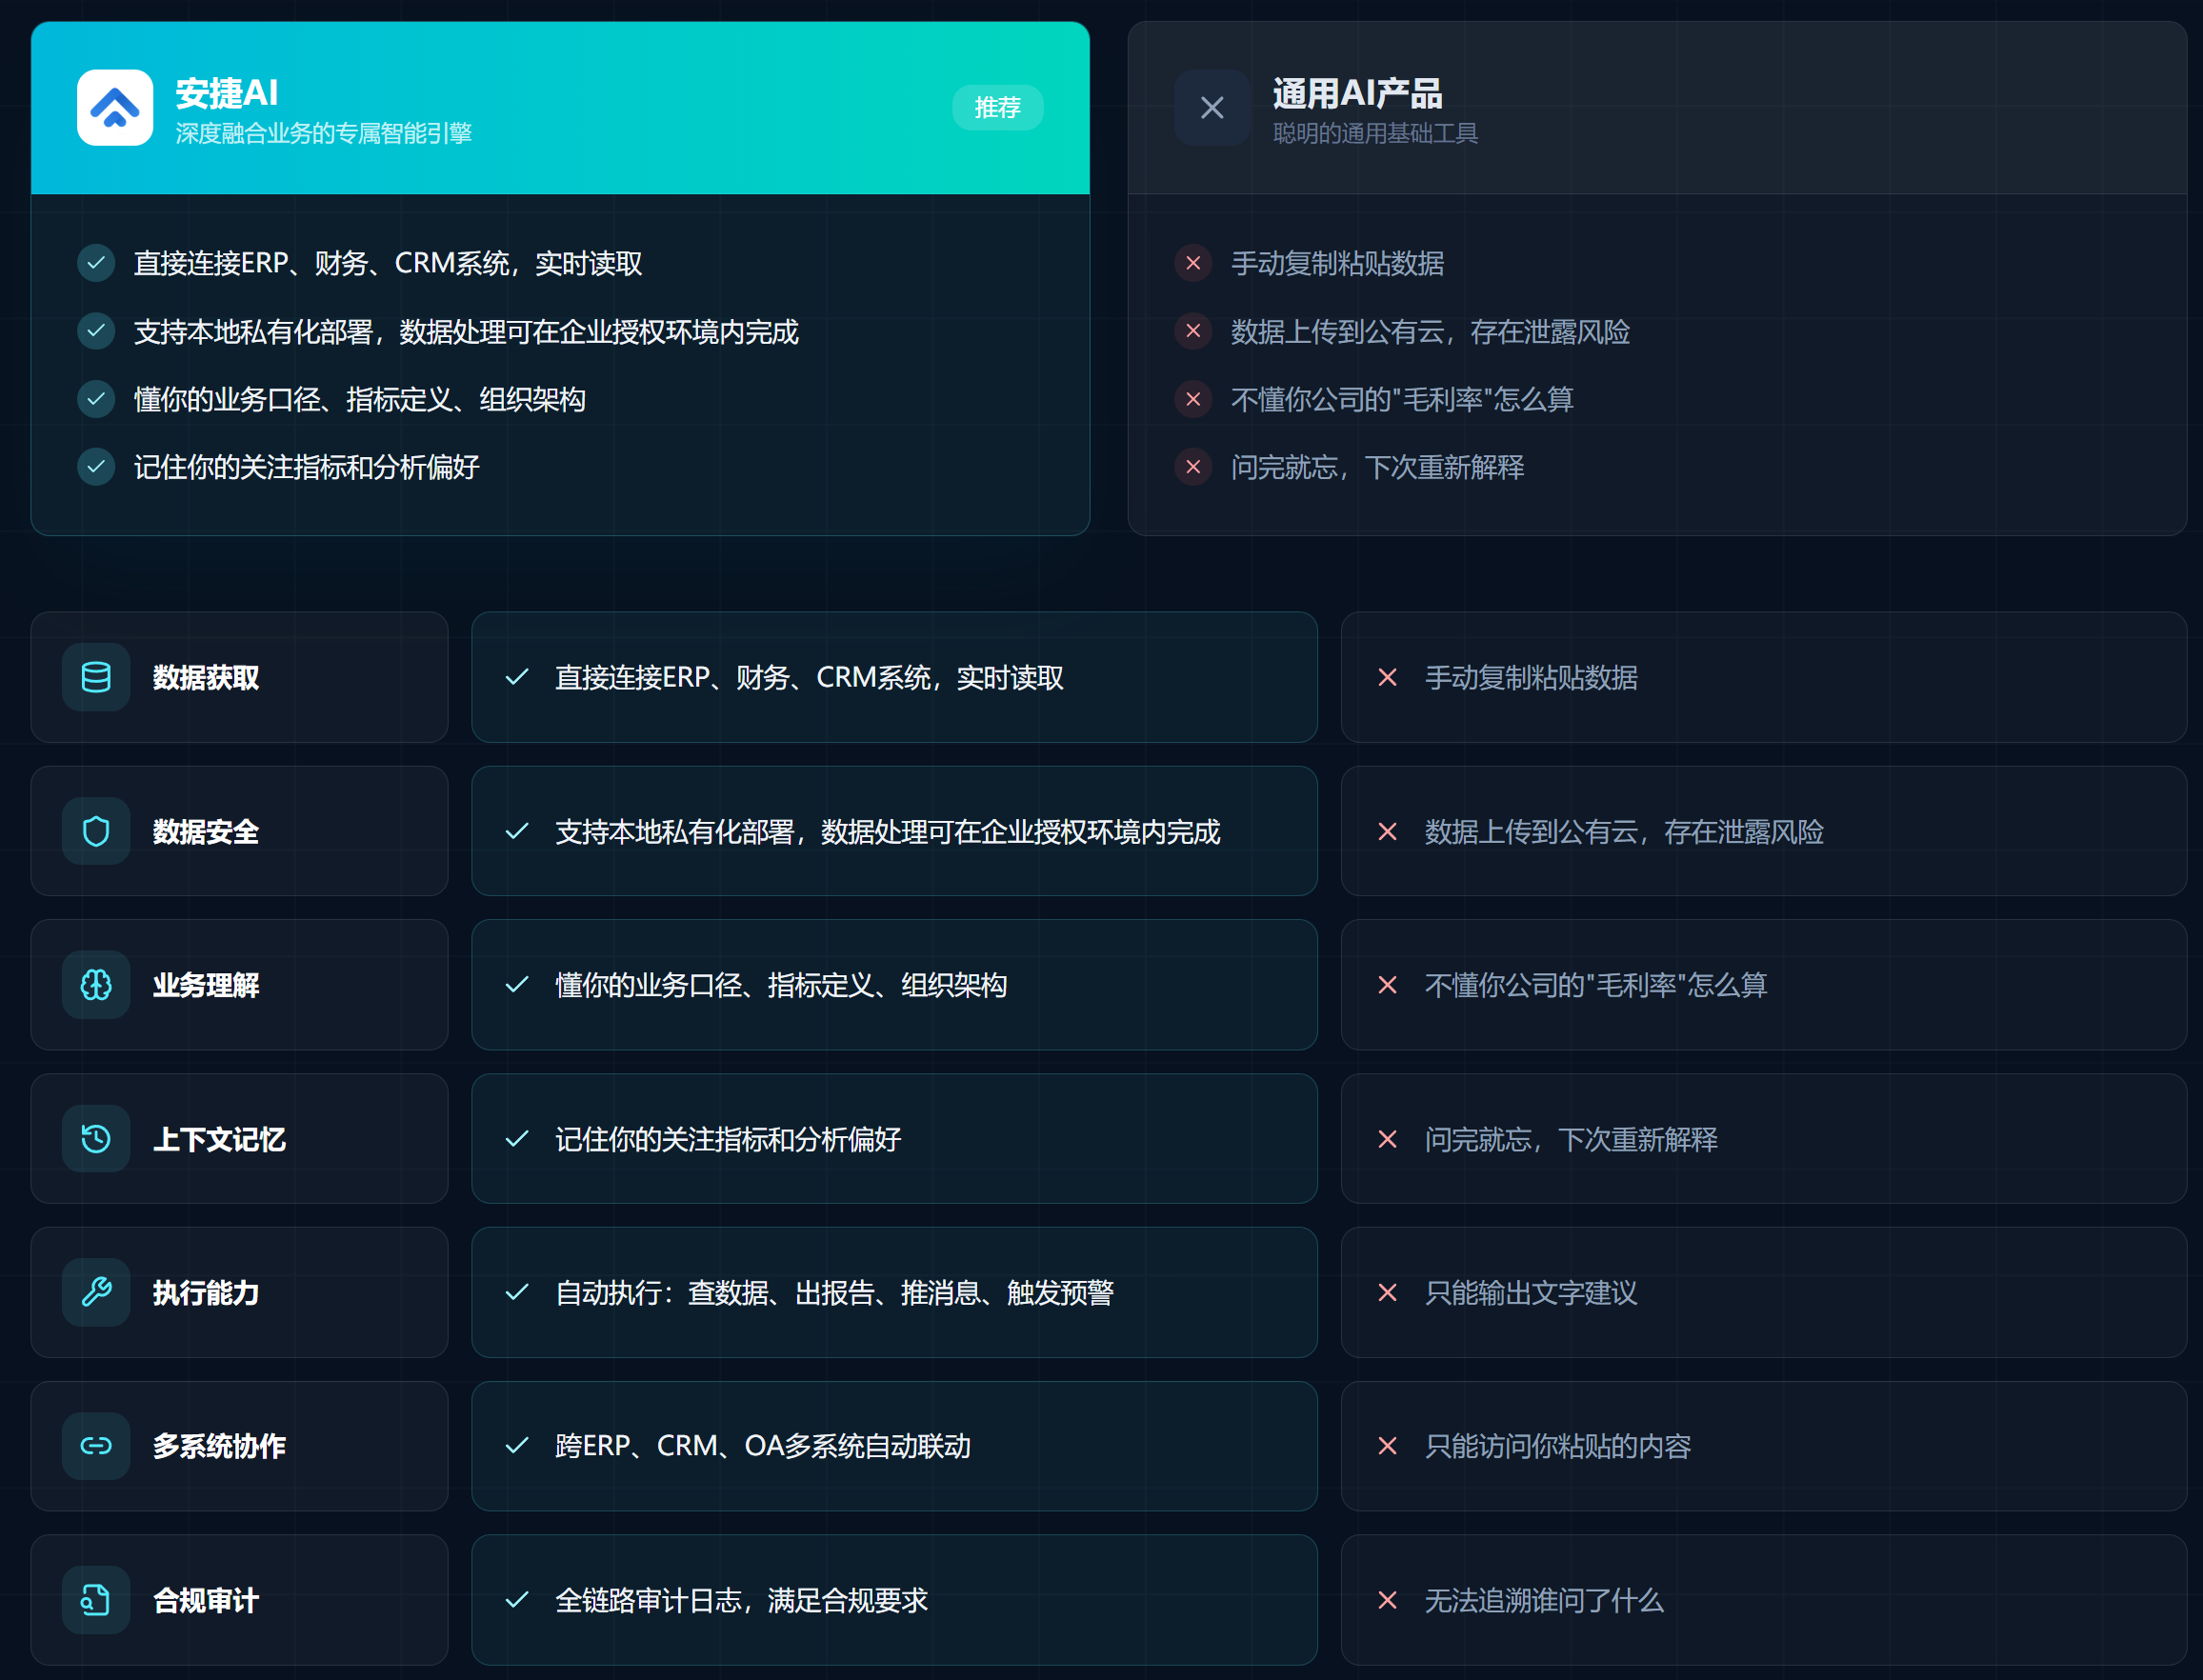Click 问完就忘 text in the 通用AI产品 card
The height and width of the screenshot is (1680, 2203).
pyautogui.click(x=1377, y=467)
